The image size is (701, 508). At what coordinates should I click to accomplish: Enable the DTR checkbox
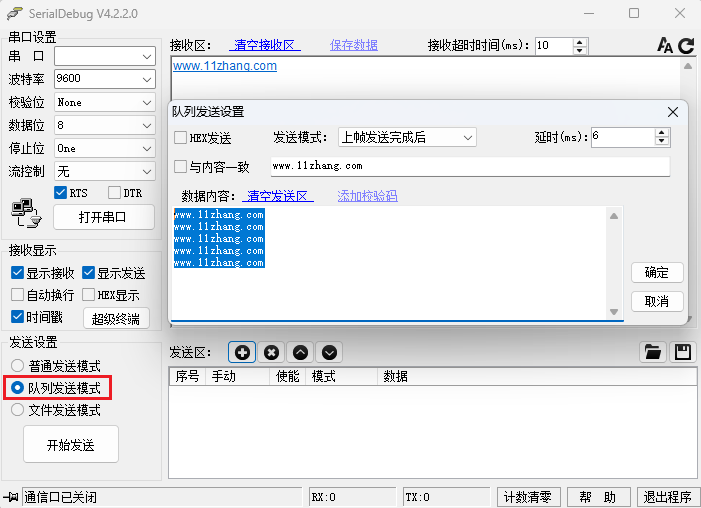point(114,193)
